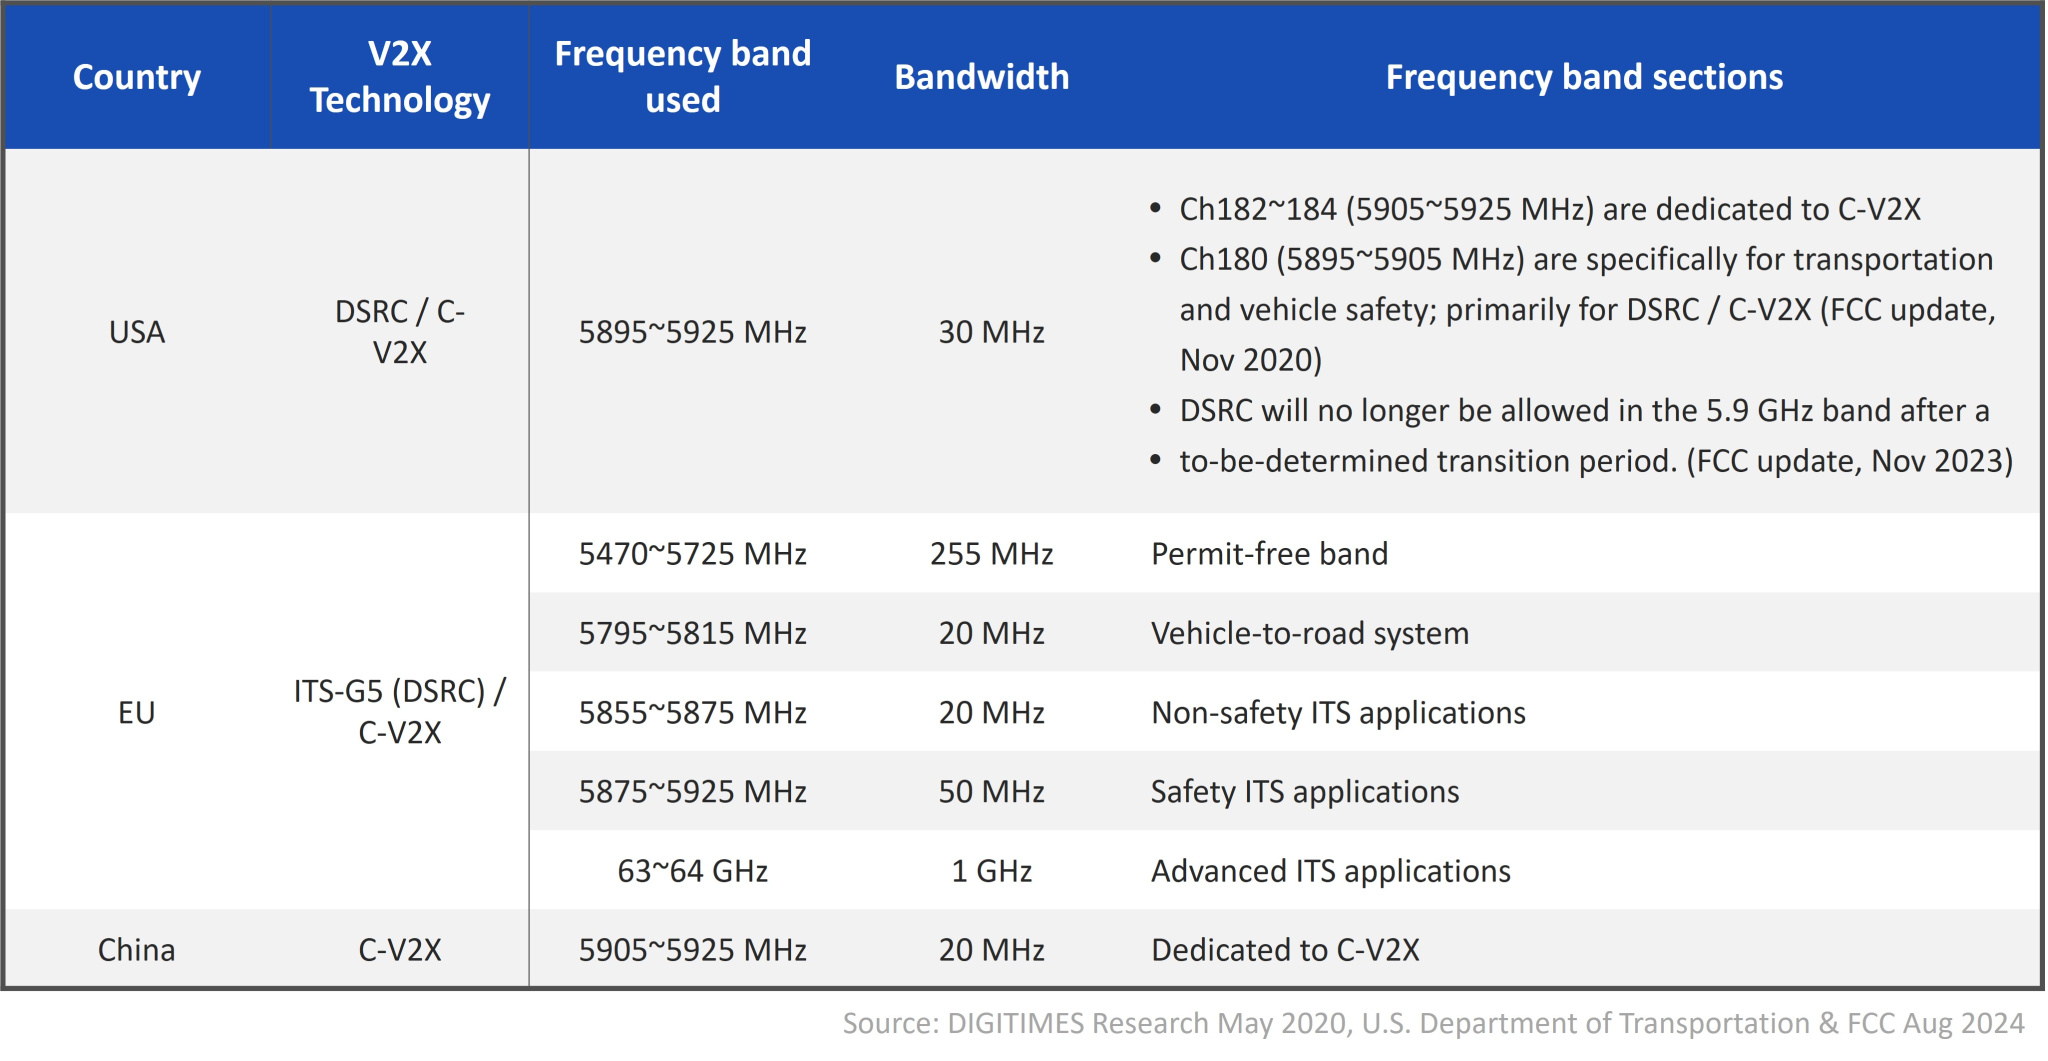Click the 255 MHz bandwidth cell

pos(991,554)
